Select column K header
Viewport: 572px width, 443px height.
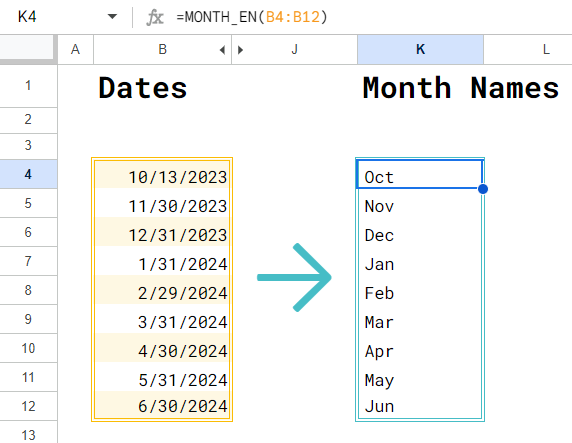(x=421, y=49)
